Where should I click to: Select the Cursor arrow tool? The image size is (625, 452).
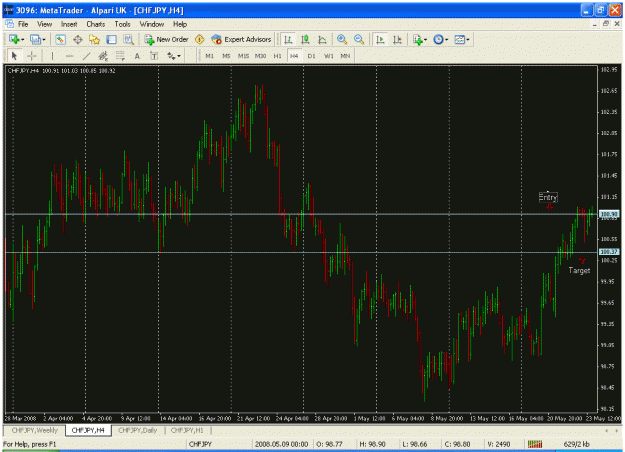coord(14,56)
